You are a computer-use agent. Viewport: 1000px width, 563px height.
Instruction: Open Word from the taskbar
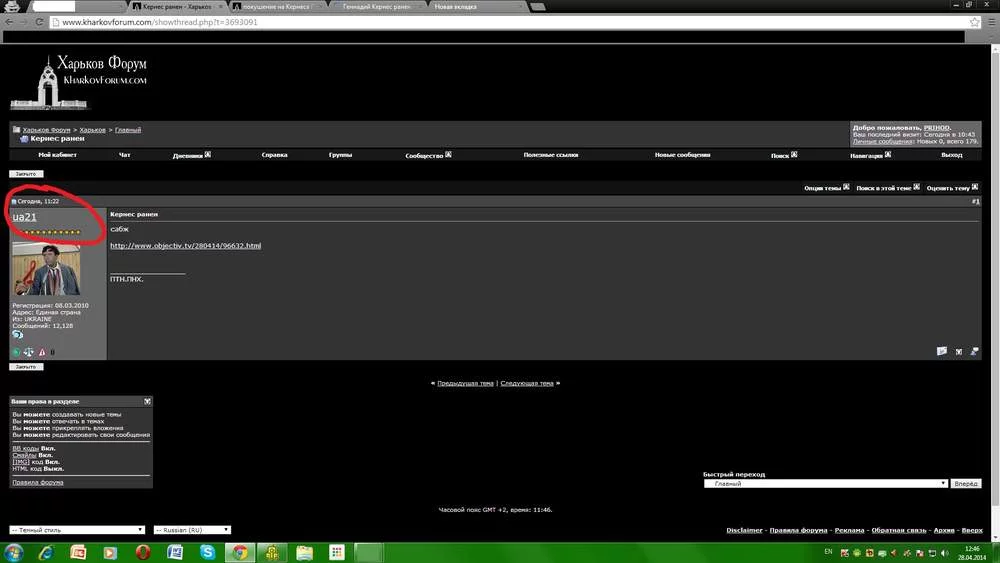pos(175,552)
